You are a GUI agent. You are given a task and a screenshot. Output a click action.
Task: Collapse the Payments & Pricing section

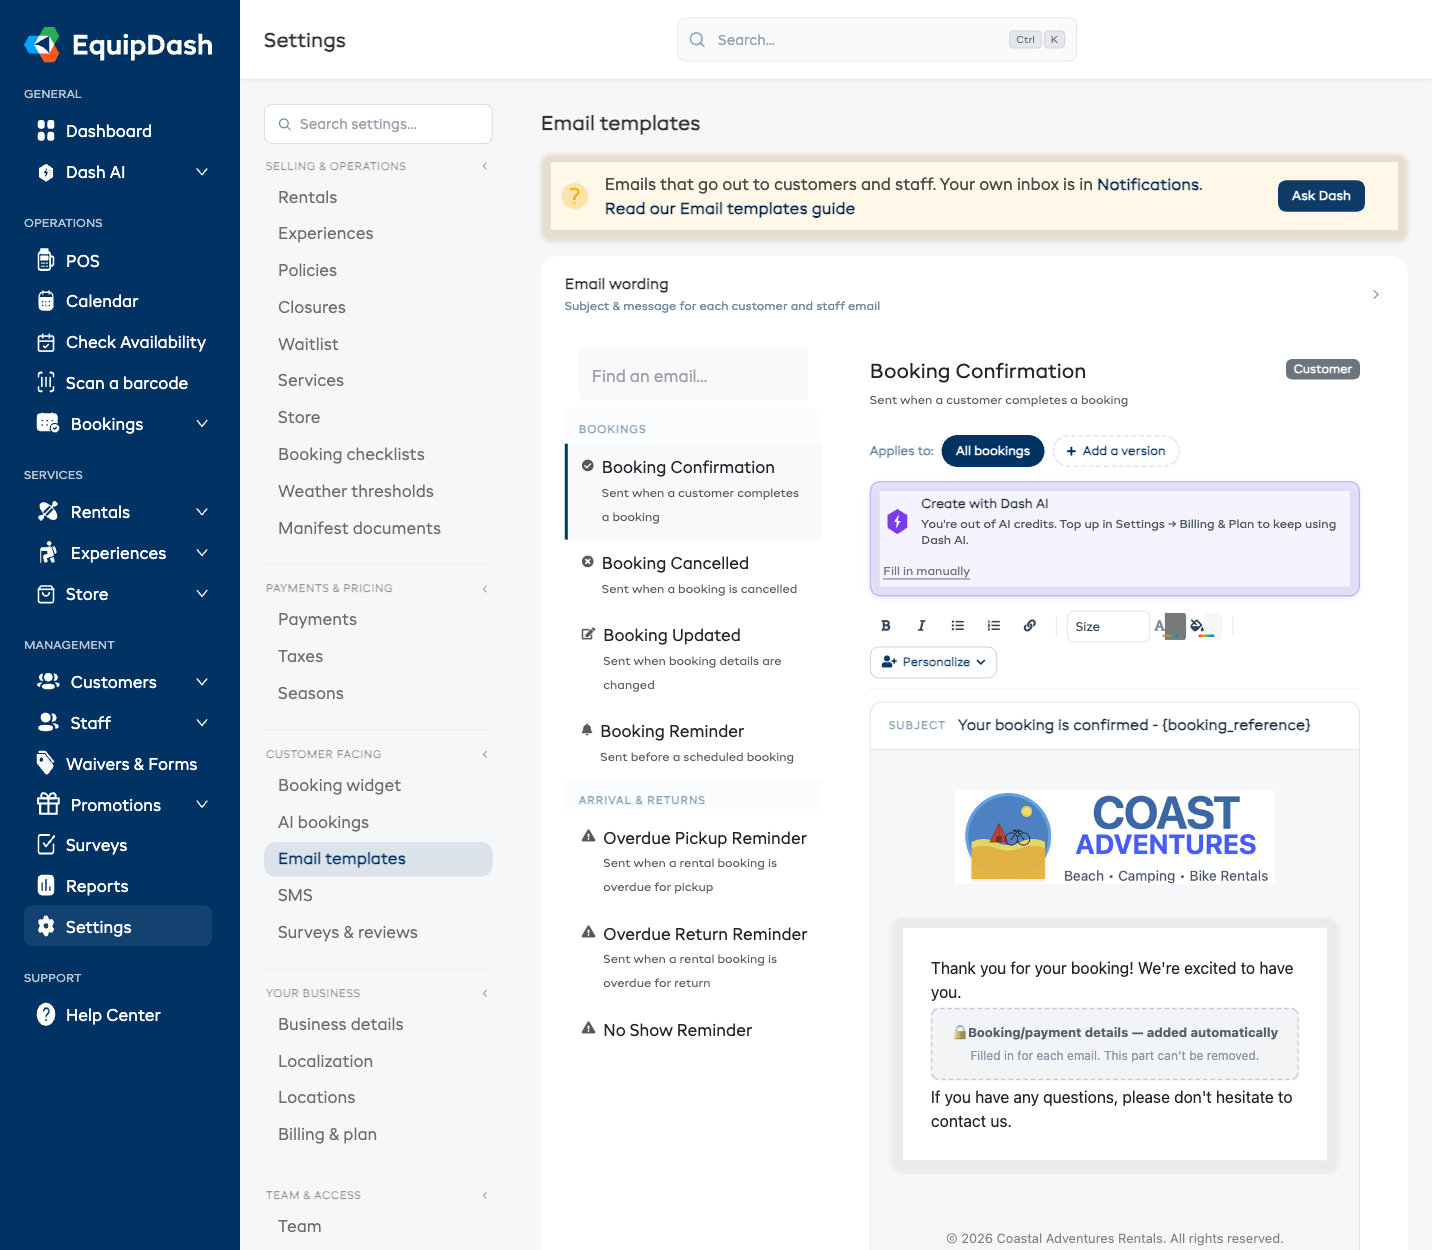pyautogui.click(x=485, y=588)
